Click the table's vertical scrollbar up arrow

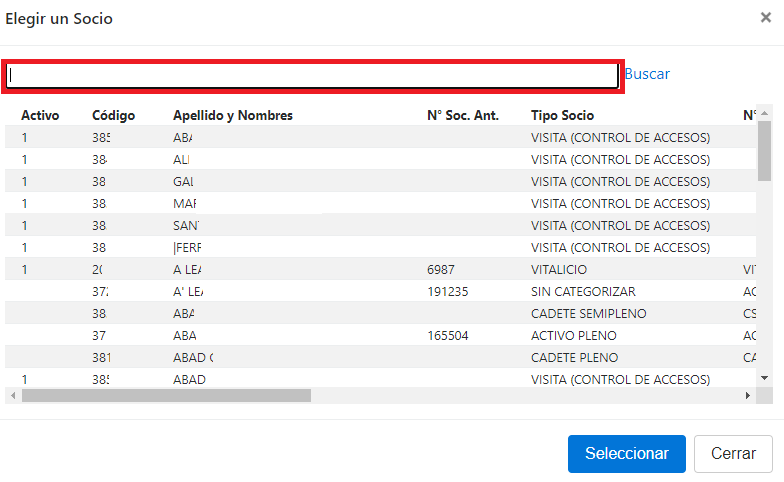pos(765,112)
